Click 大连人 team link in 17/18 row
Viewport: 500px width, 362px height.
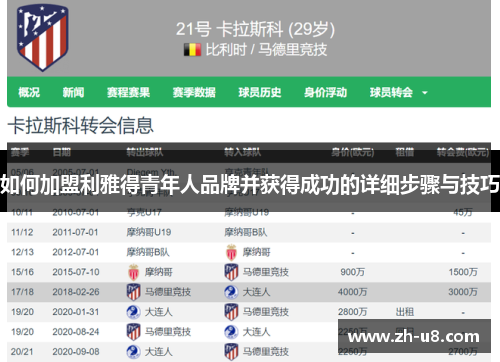point(256,292)
